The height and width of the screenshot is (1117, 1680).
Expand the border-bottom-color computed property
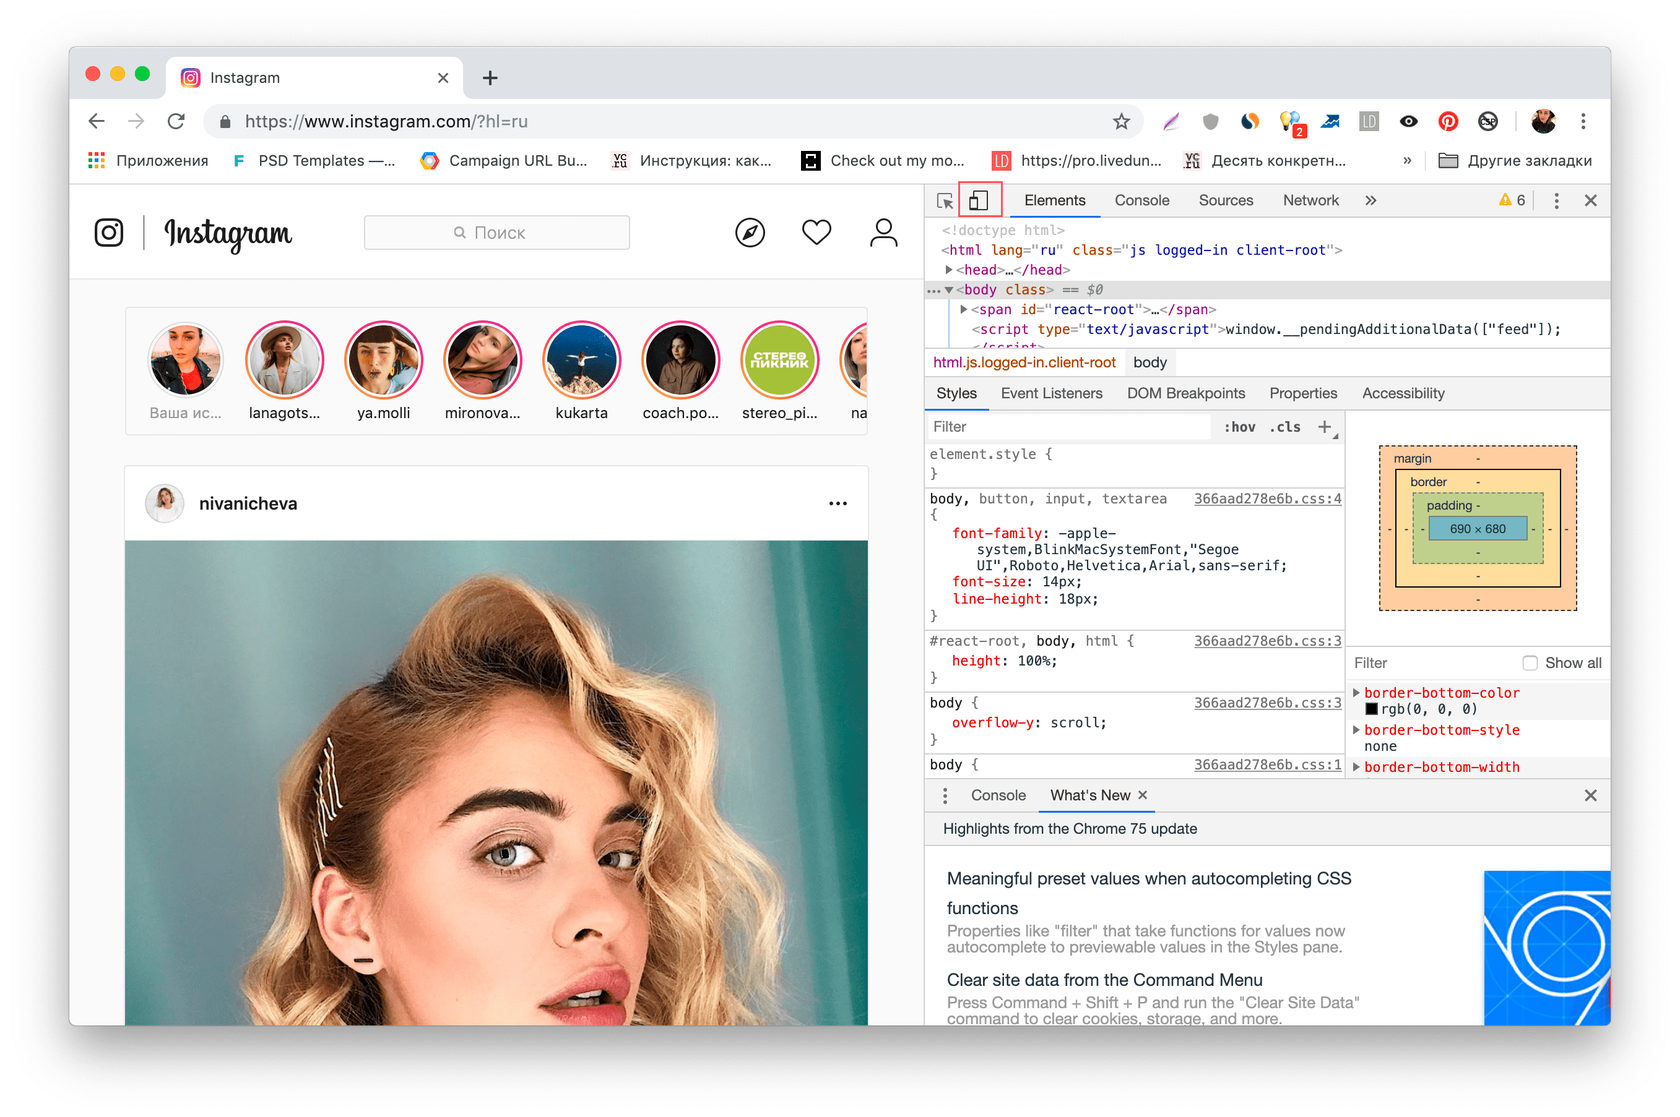pyautogui.click(x=1357, y=693)
